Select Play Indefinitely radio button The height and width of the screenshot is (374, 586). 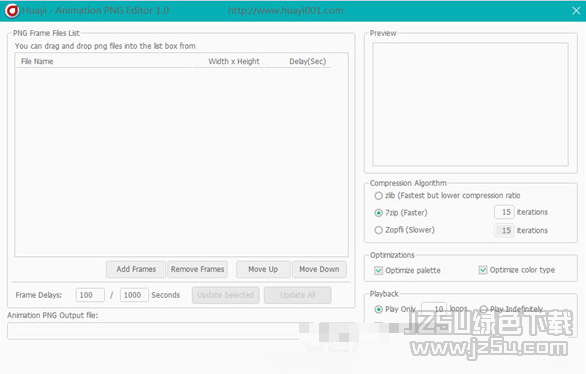click(484, 309)
